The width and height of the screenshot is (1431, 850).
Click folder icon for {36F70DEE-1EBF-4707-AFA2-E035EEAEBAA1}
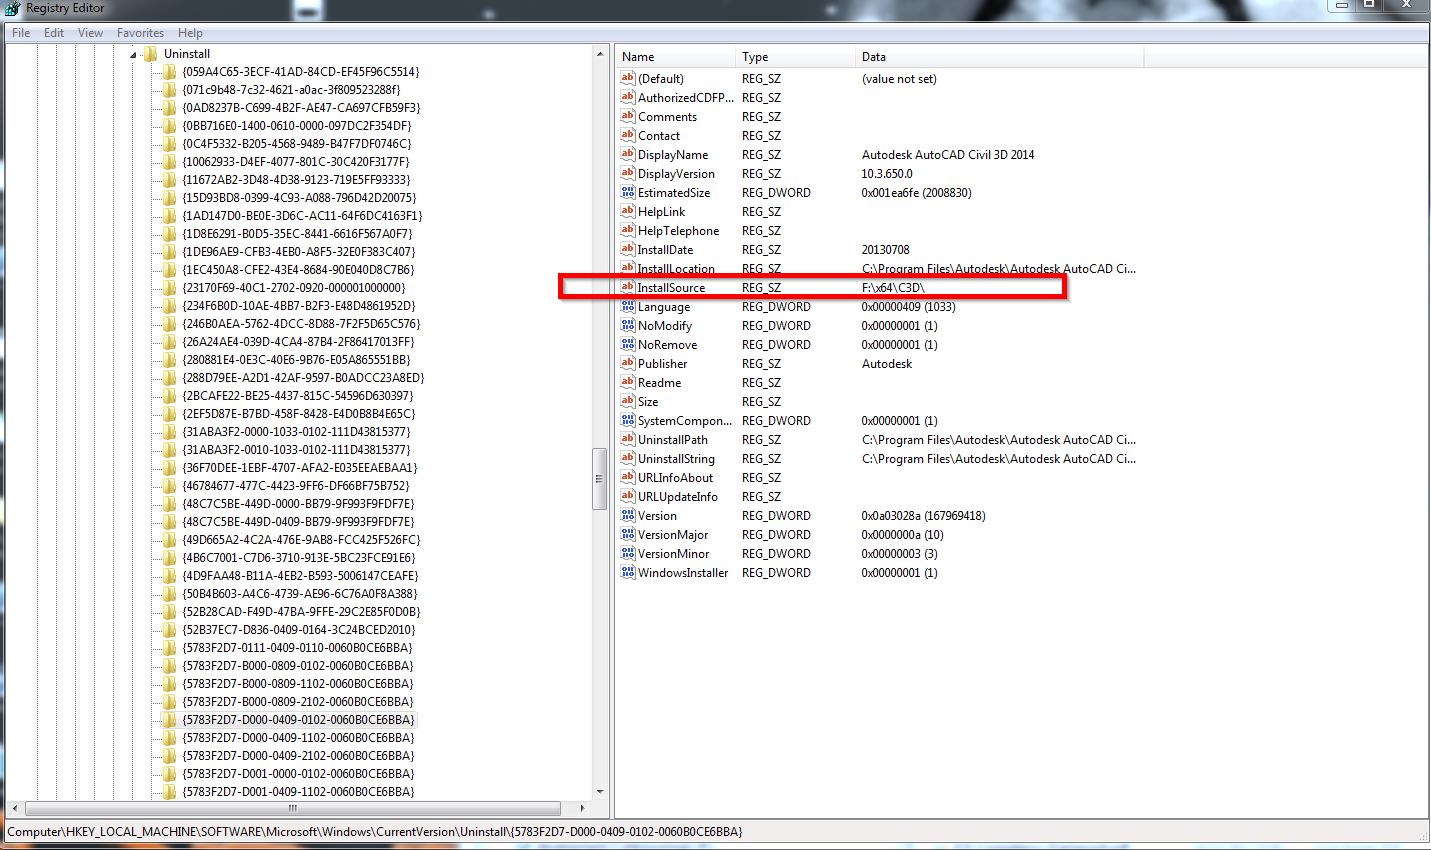click(x=169, y=468)
